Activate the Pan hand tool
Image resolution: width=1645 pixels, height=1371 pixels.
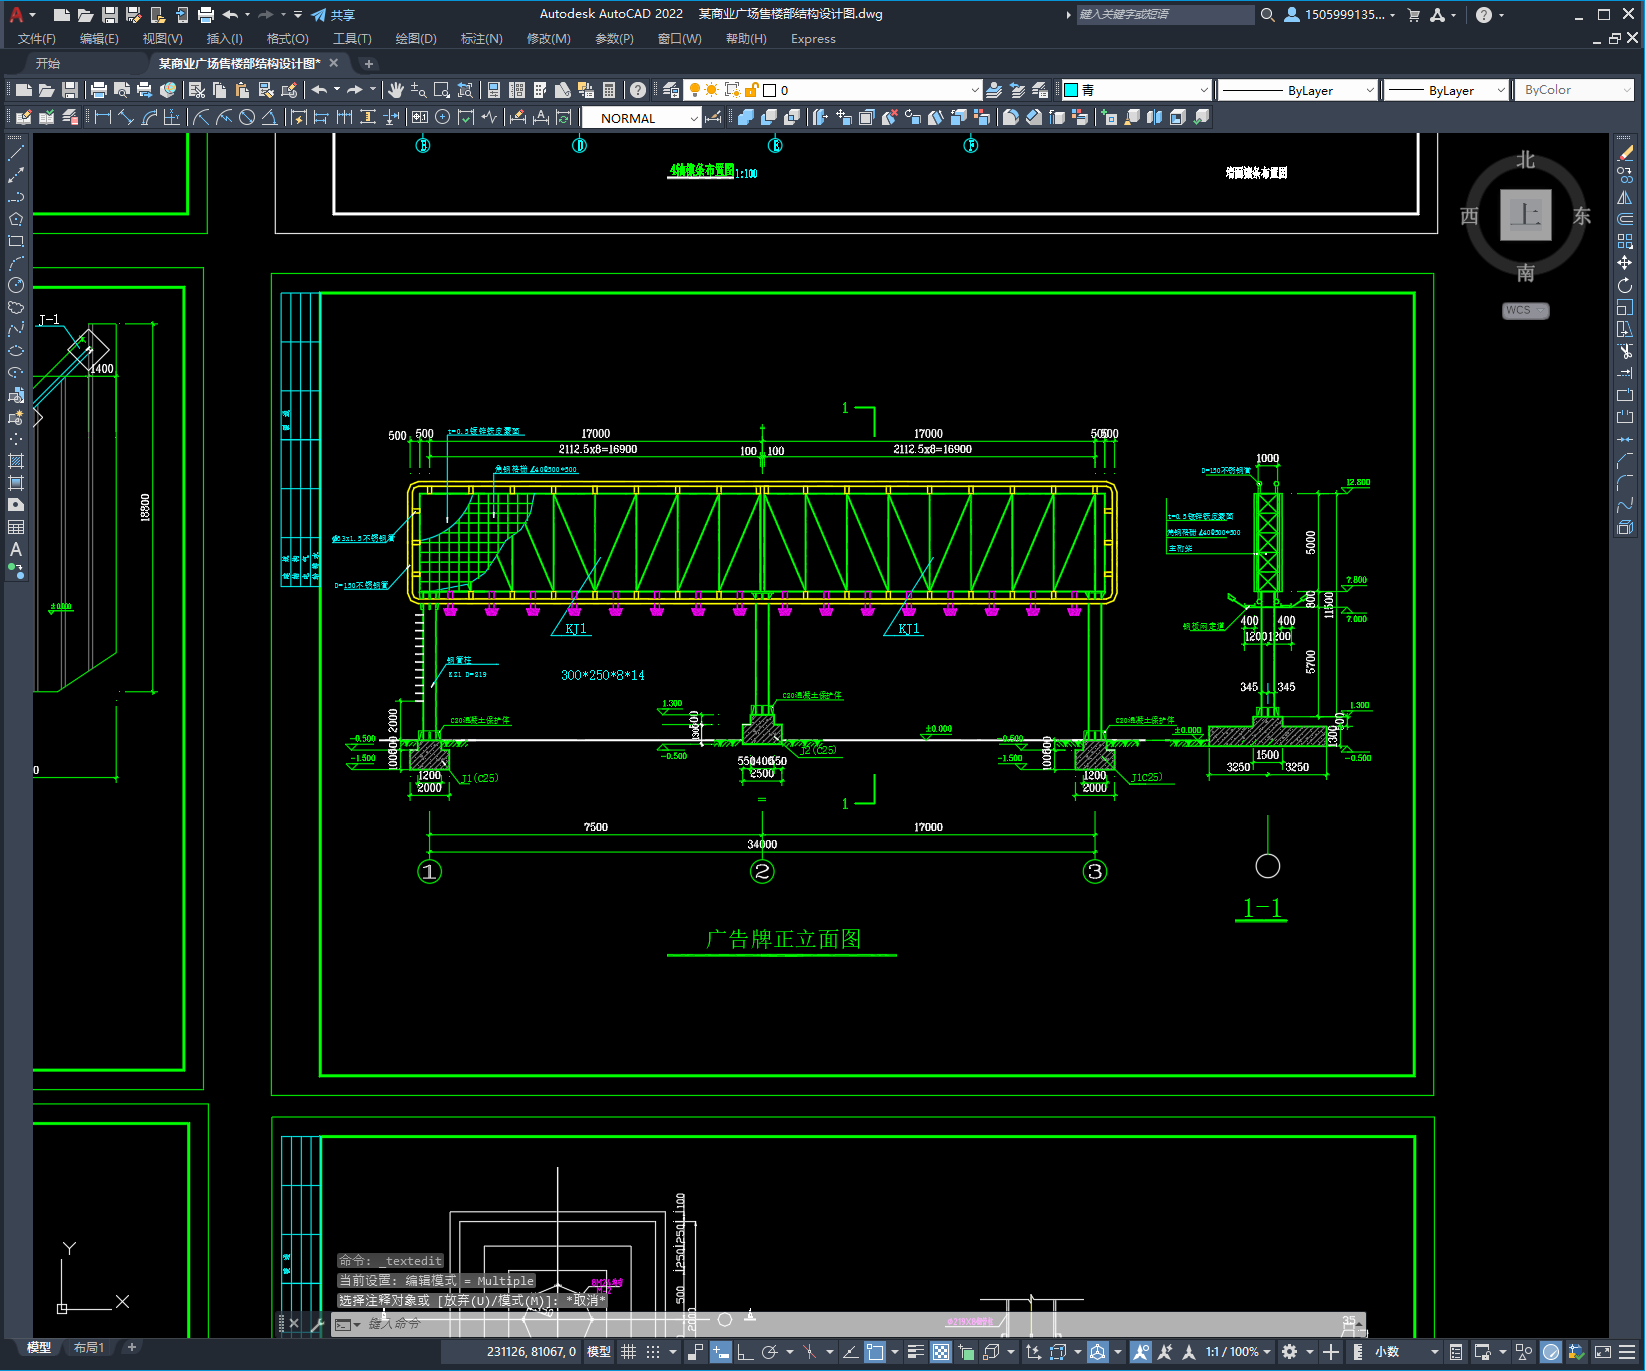[396, 90]
